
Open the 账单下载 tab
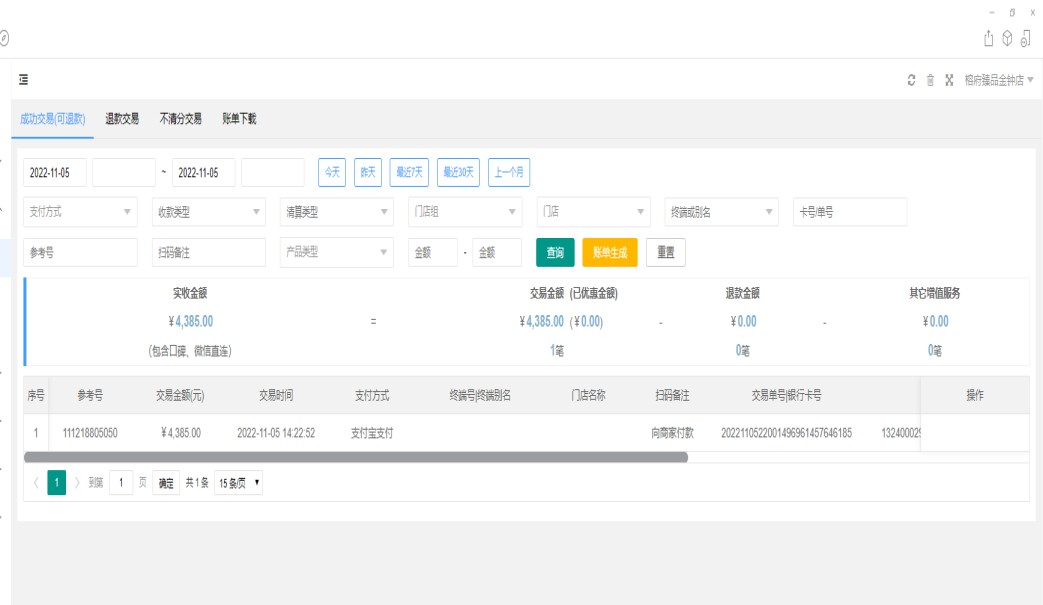(239, 118)
